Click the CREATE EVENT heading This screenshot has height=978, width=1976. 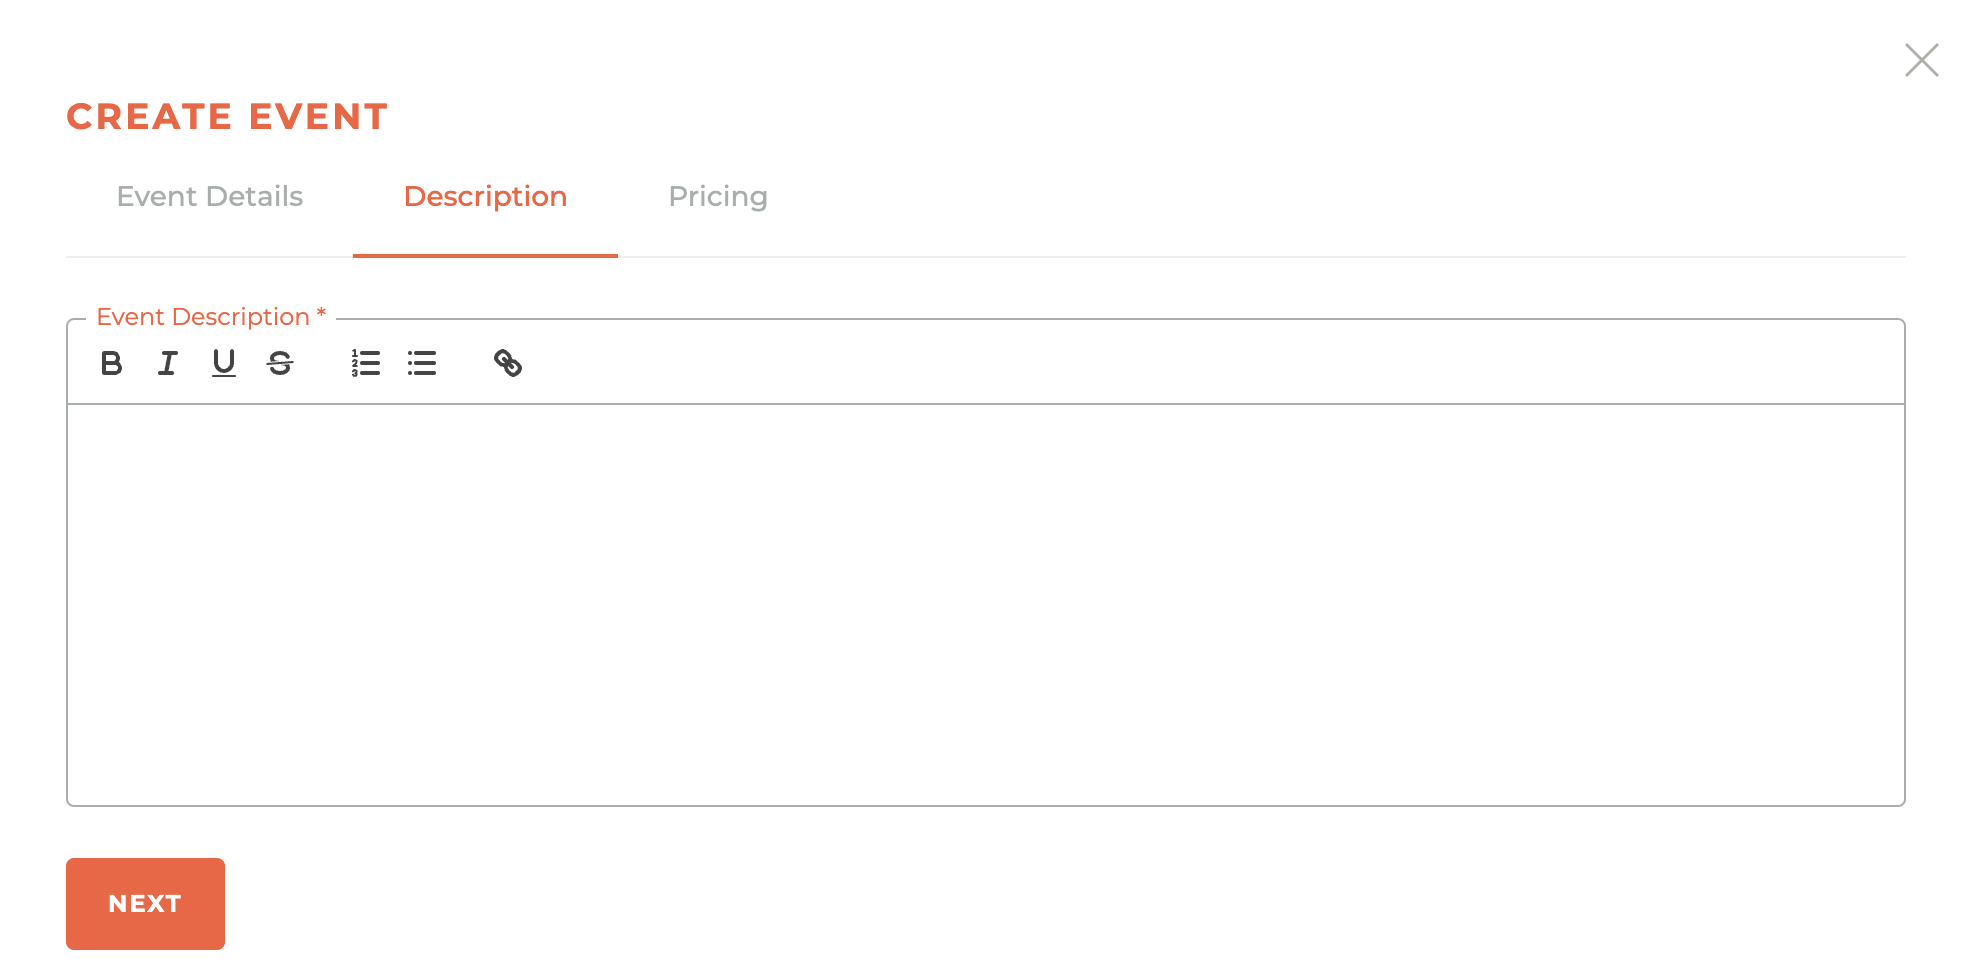(x=227, y=117)
